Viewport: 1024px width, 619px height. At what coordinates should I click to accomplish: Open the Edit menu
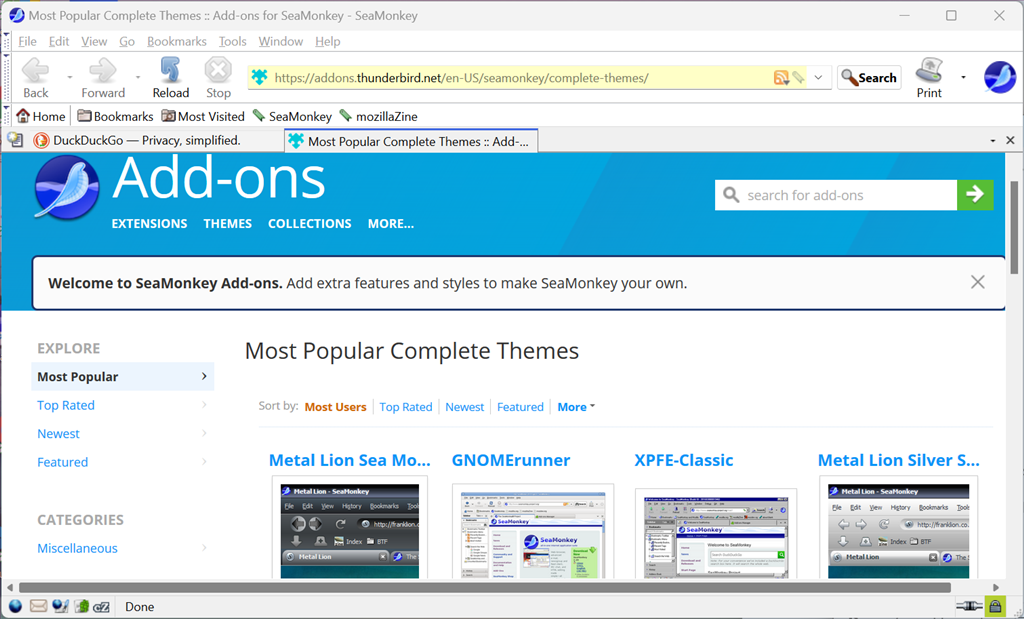pos(59,41)
